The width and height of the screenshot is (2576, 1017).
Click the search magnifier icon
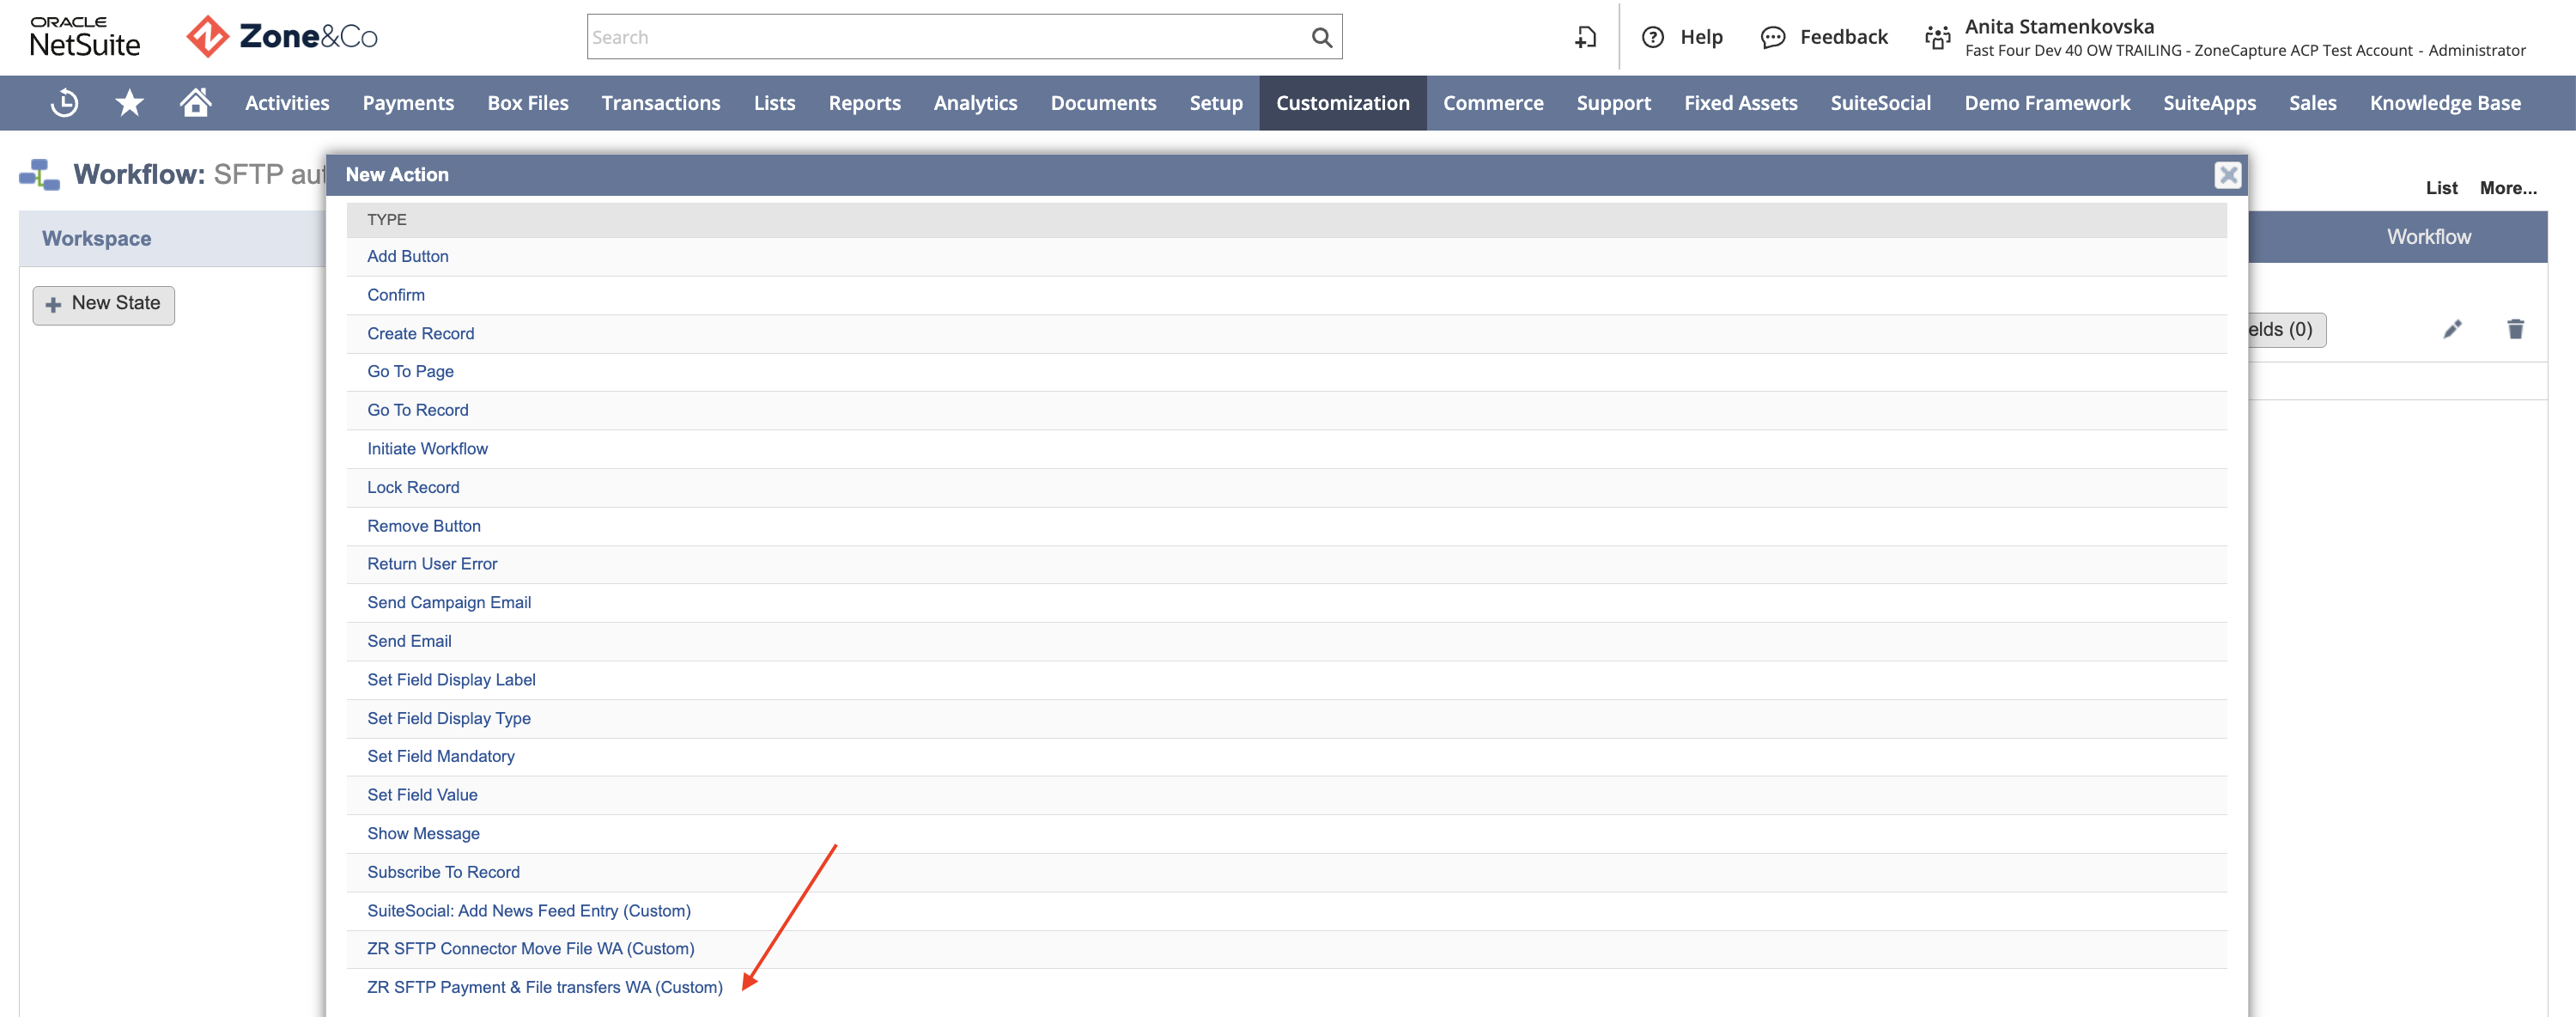1321,37
